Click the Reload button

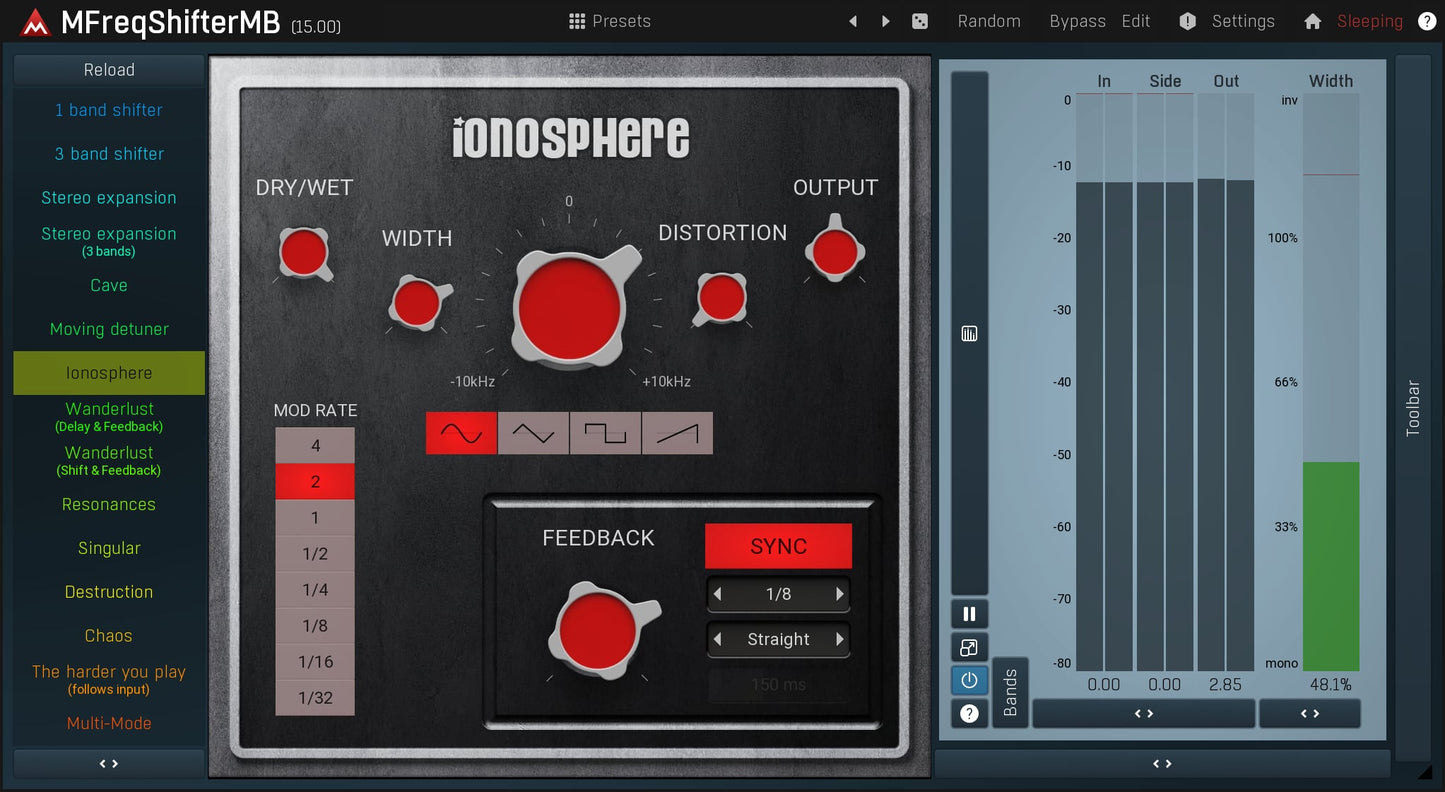tap(108, 69)
